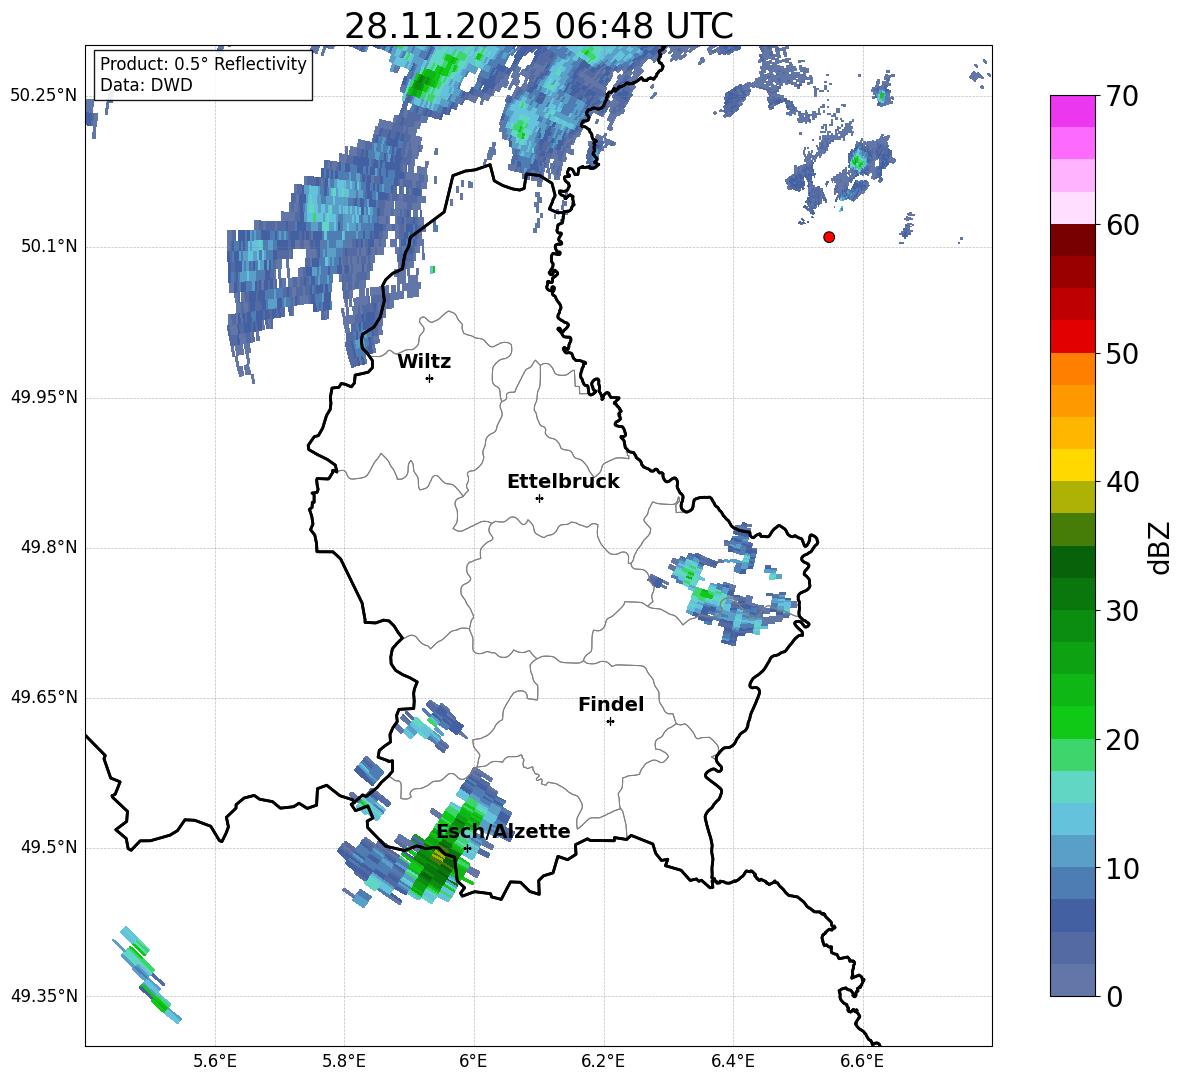Click the 60 value on colorbar
Image resolution: width=1184 pixels, height=1081 pixels.
point(1122,225)
